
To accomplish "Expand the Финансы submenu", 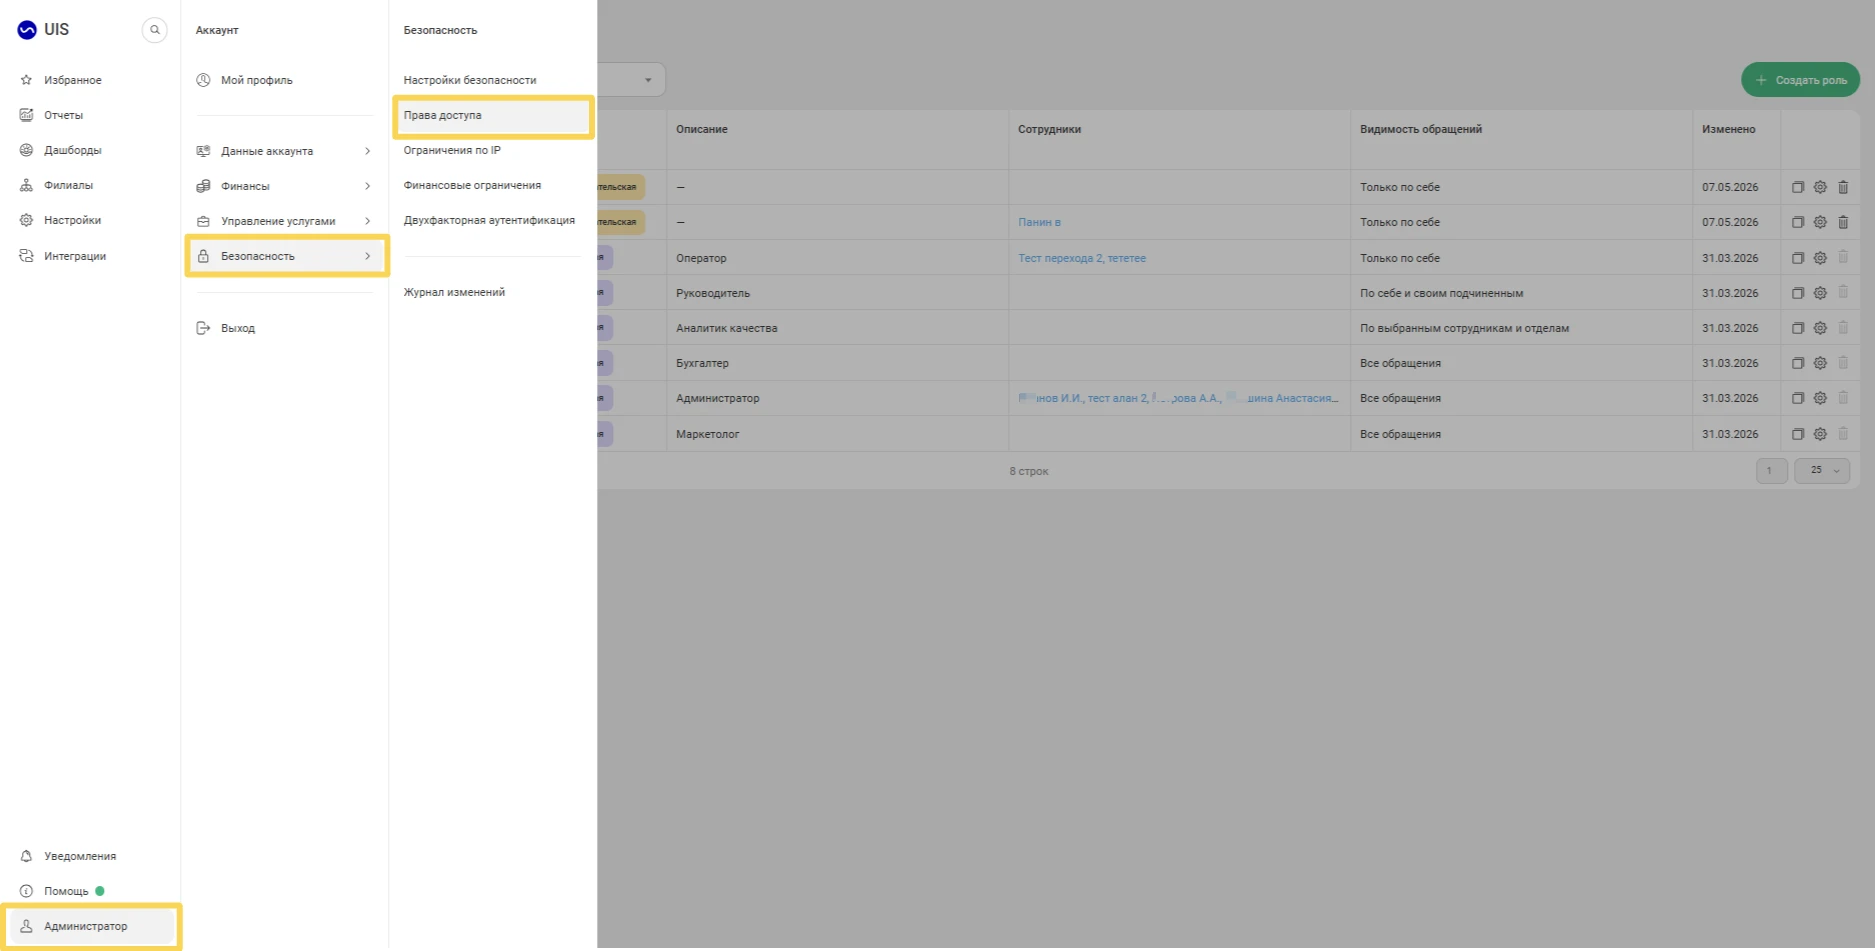I will tap(284, 186).
